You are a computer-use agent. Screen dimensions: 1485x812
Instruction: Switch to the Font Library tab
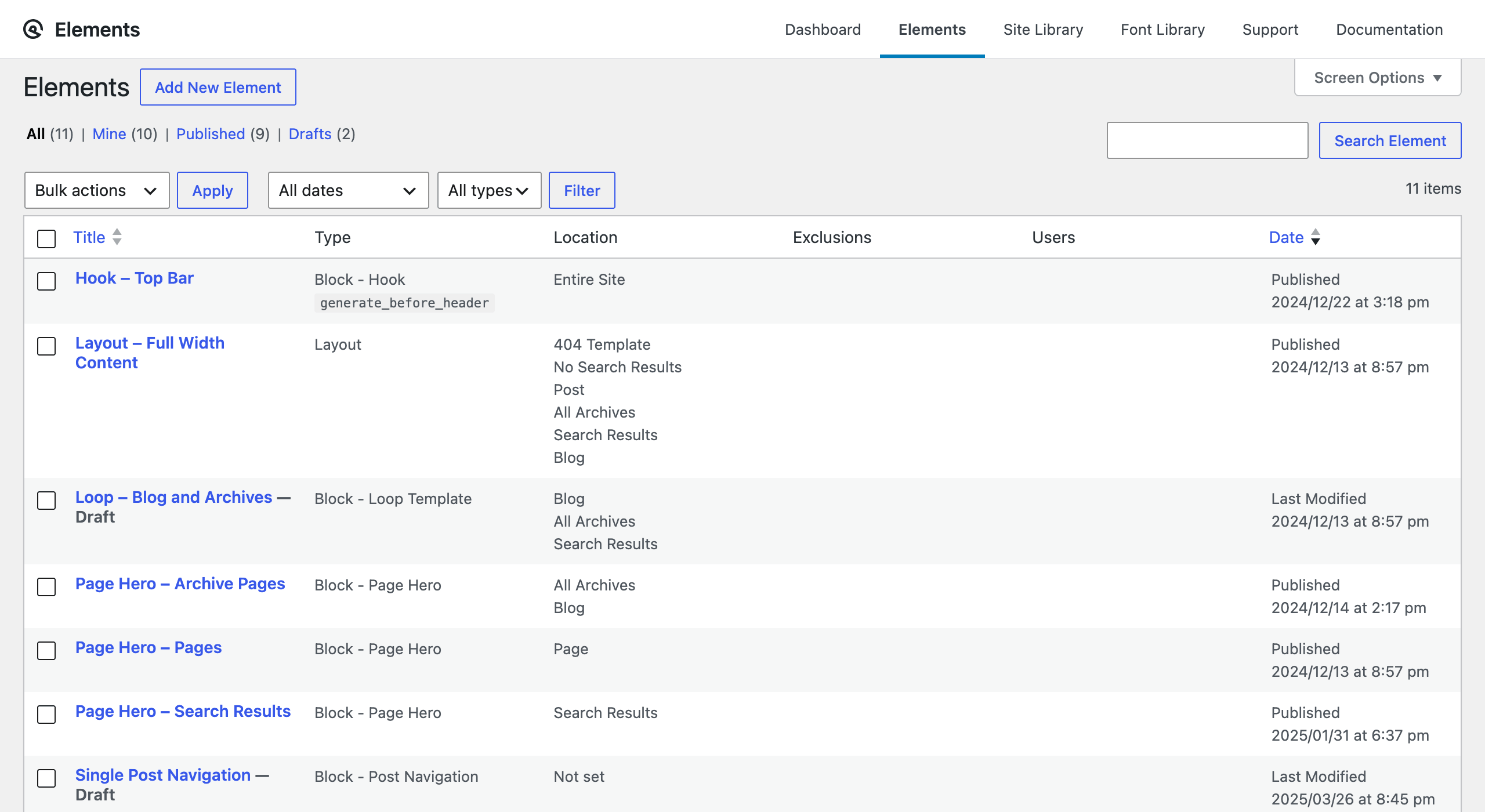[1163, 29]
